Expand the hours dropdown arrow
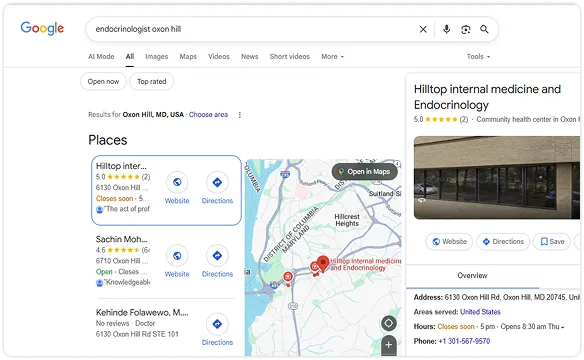584x360 pixels. click(x=563, y=327)
